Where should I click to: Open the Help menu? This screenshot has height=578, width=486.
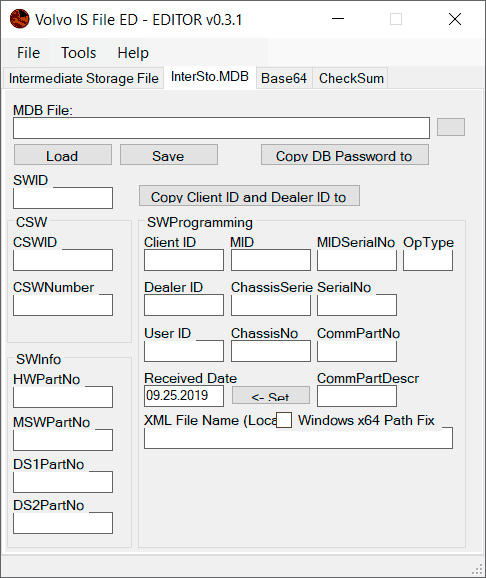click(133, 53)
